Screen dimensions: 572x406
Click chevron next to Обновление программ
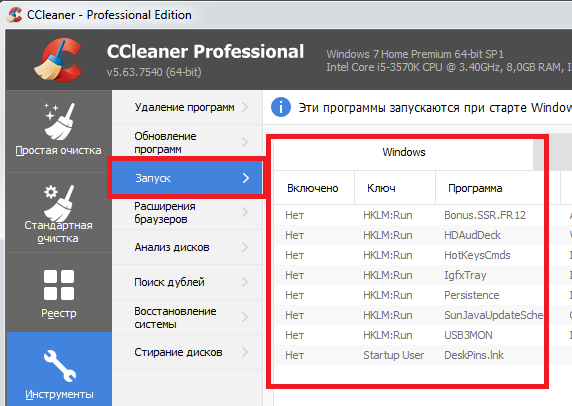click(246, 142)
